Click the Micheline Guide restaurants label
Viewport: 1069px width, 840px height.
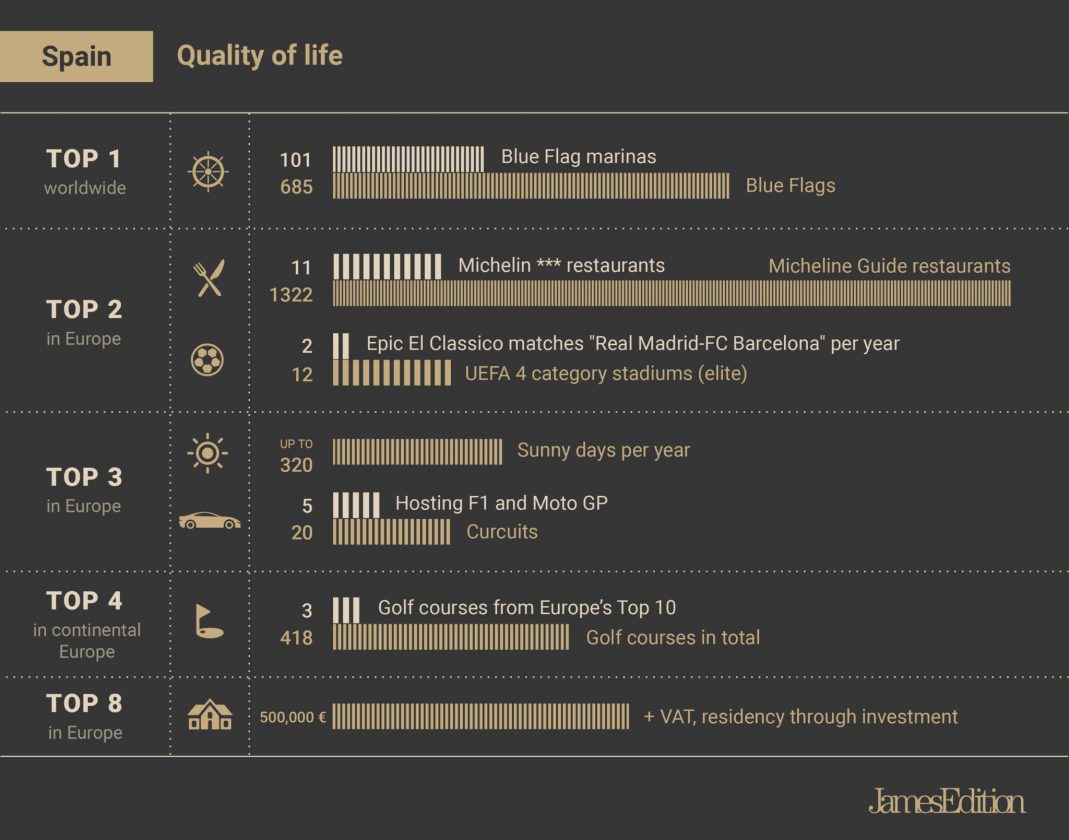click(889, 266)
